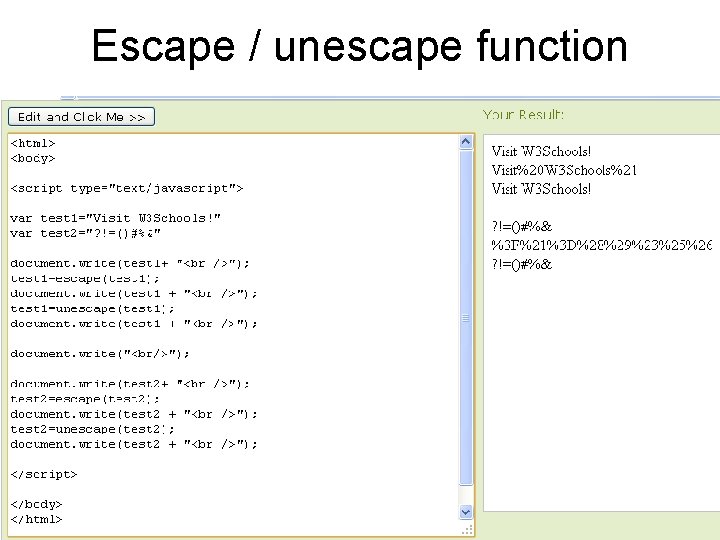Click the last ?!=()#%& result line
720x540 pixels.
(x=522, y=264)
